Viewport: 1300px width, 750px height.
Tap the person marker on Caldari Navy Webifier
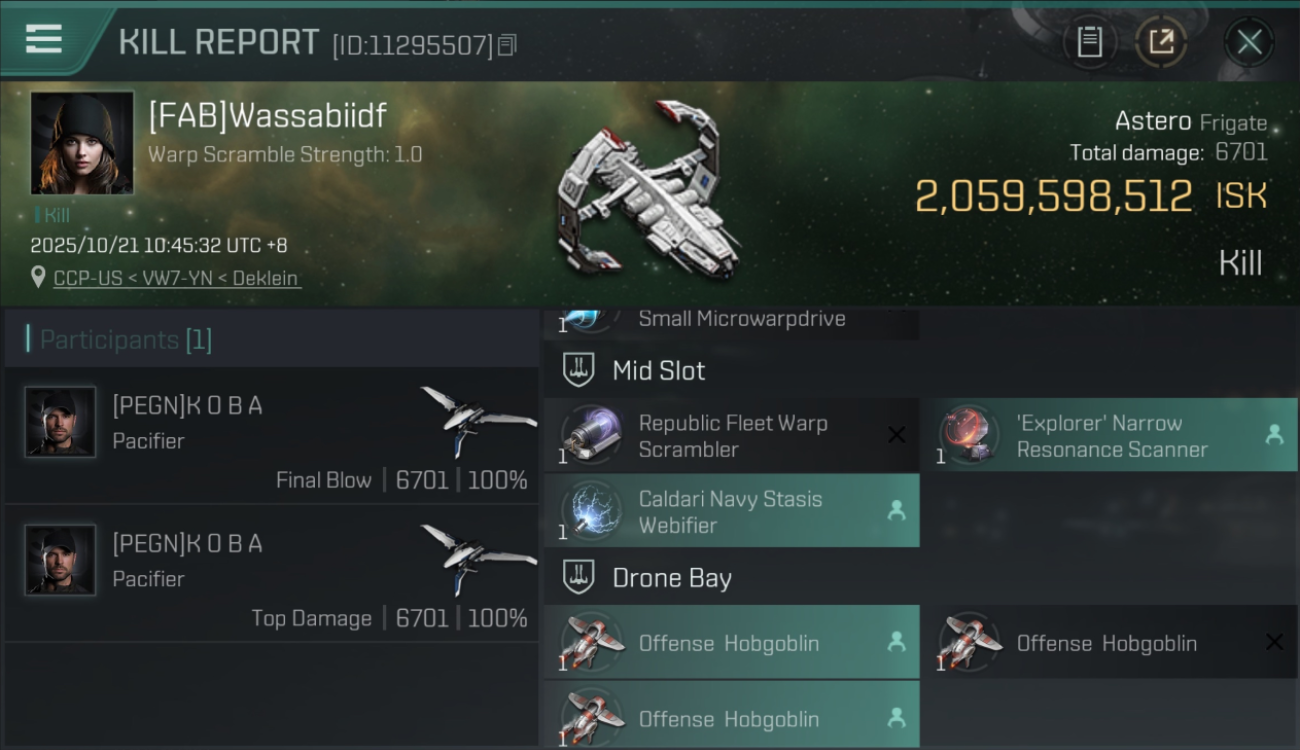[x=896, y=511]
